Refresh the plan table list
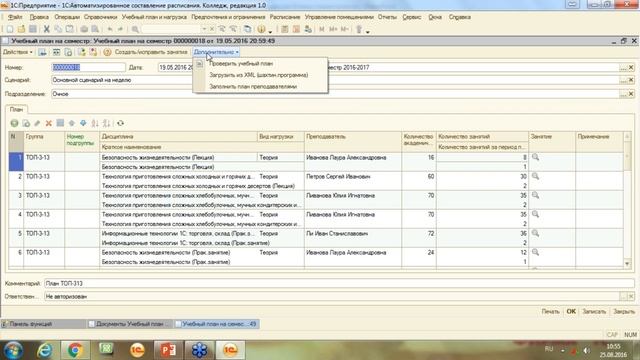The width and height of the screenshot is (640, 360). pos(120,123)
